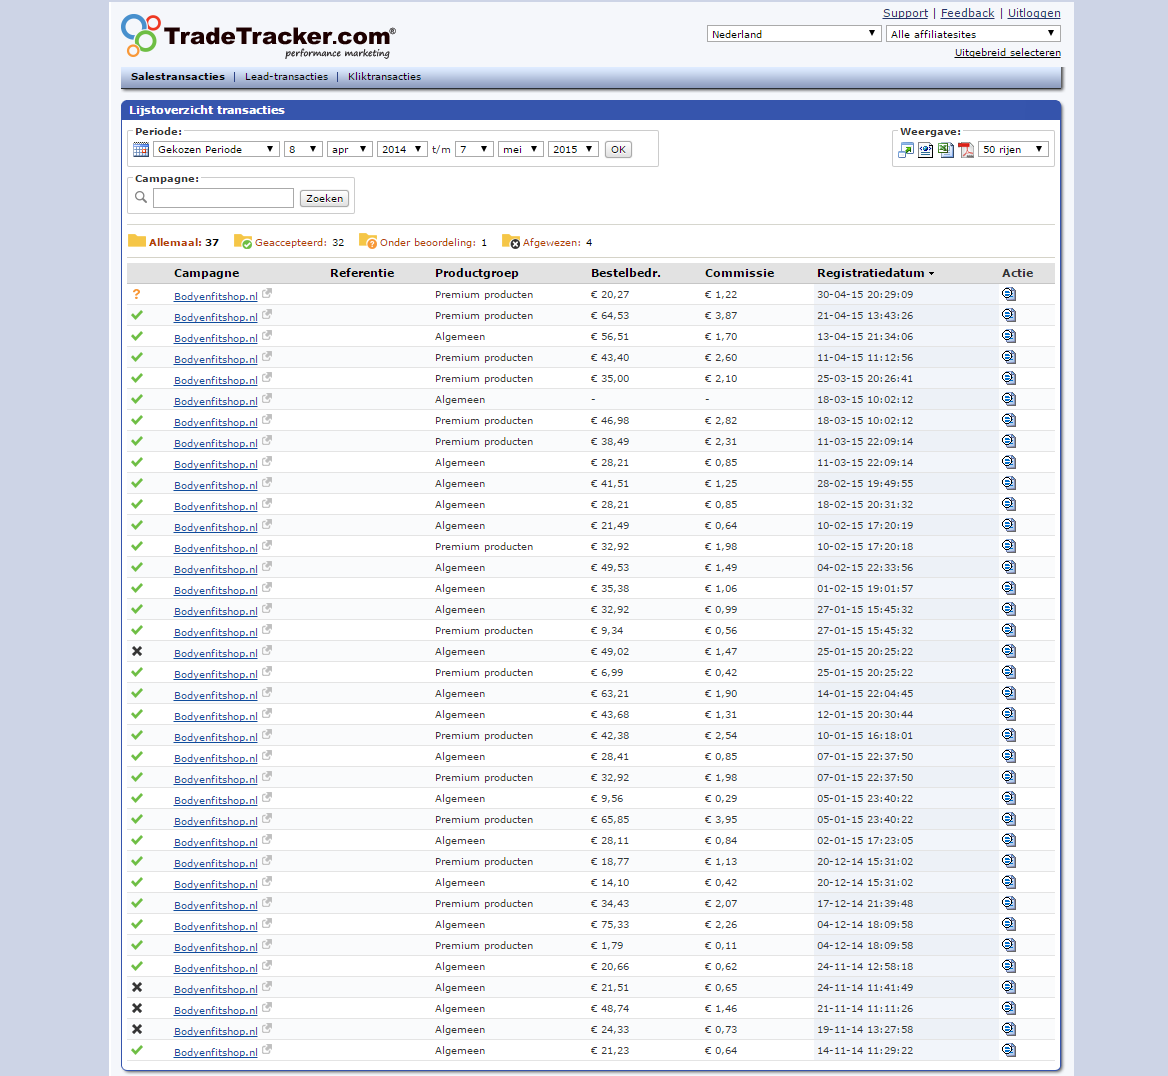This screenshot has height=1076, width=1168.
Task: Click the magnifier icon beside the Campagne search field
Action: (141, 197)
